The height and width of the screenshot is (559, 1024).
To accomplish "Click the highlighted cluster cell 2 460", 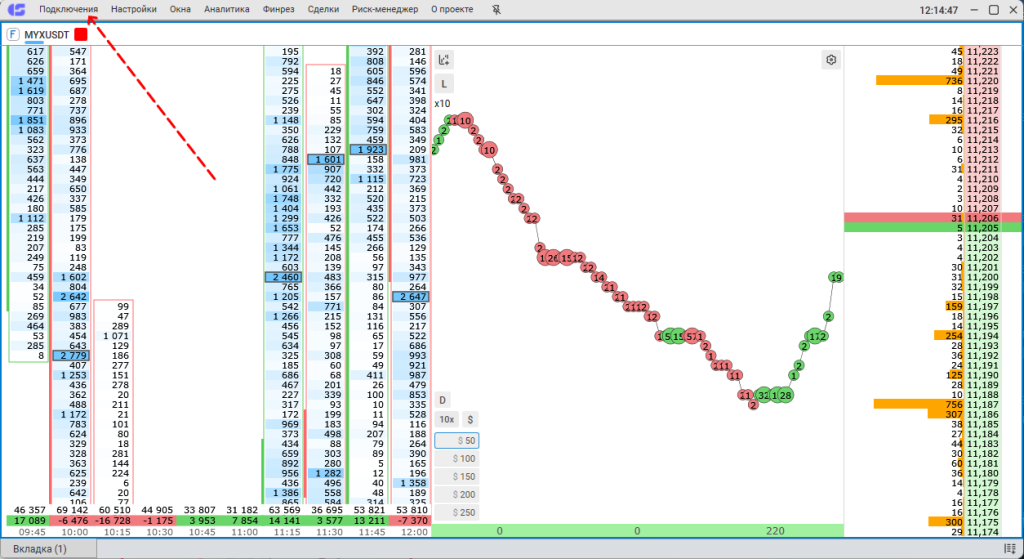I will (283, 277).
